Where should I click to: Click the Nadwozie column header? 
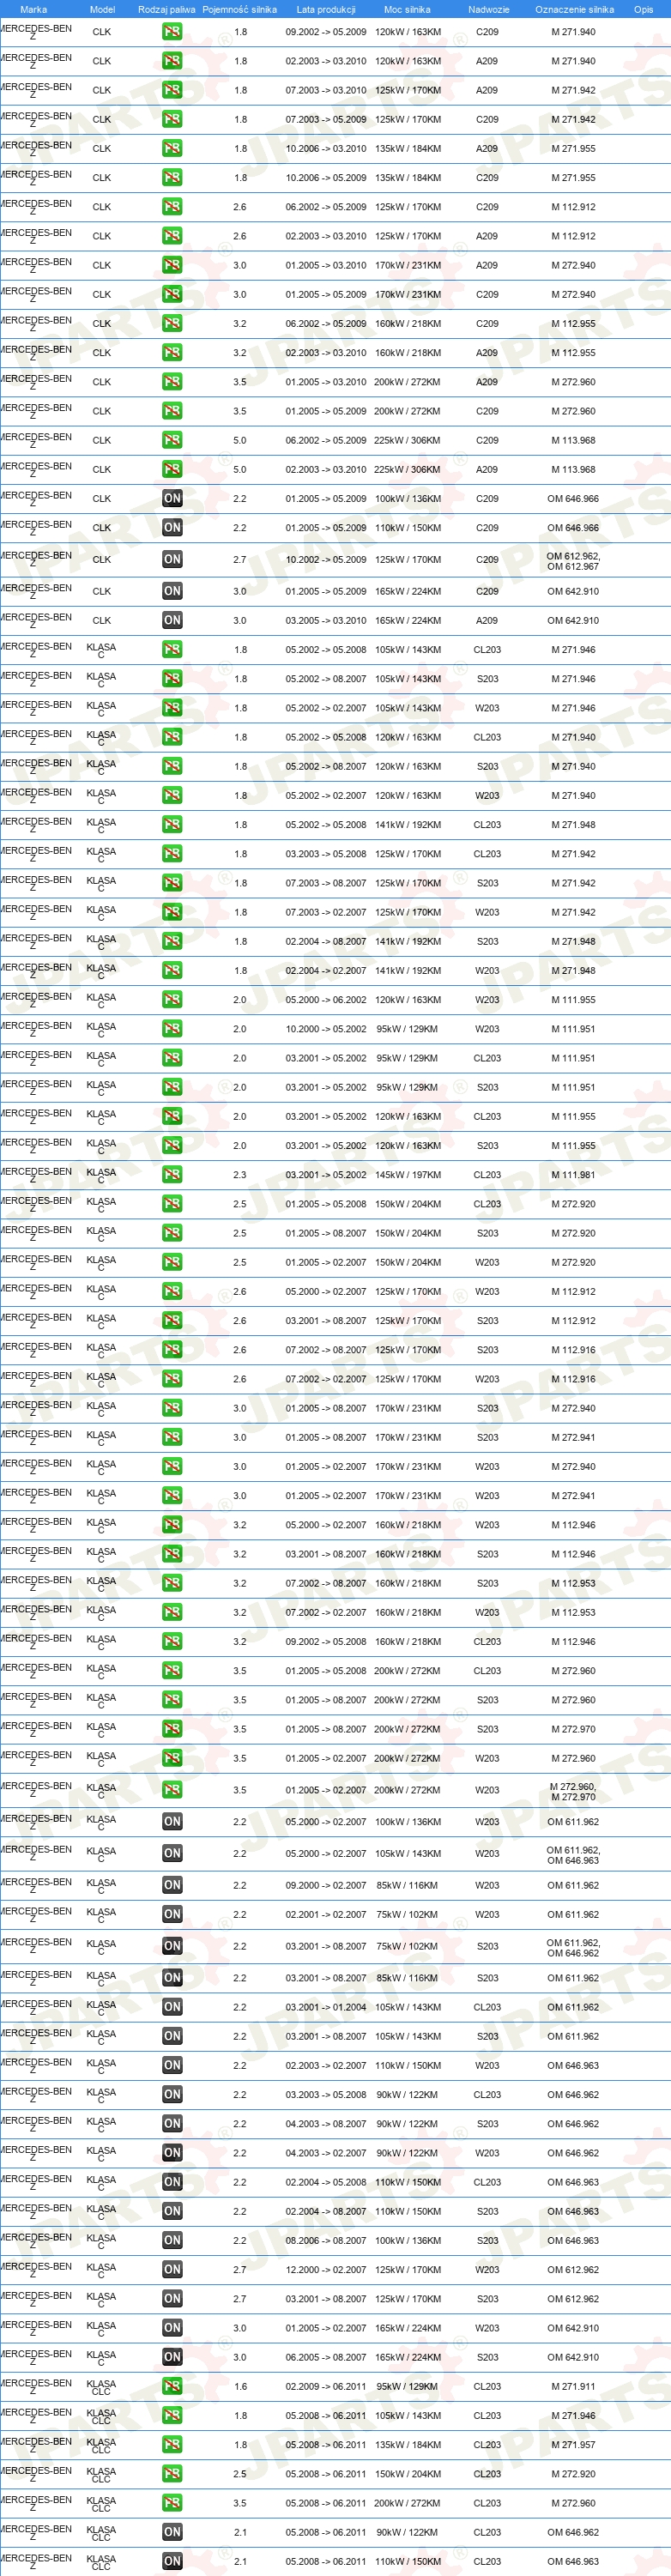click(x=489, y=9)
